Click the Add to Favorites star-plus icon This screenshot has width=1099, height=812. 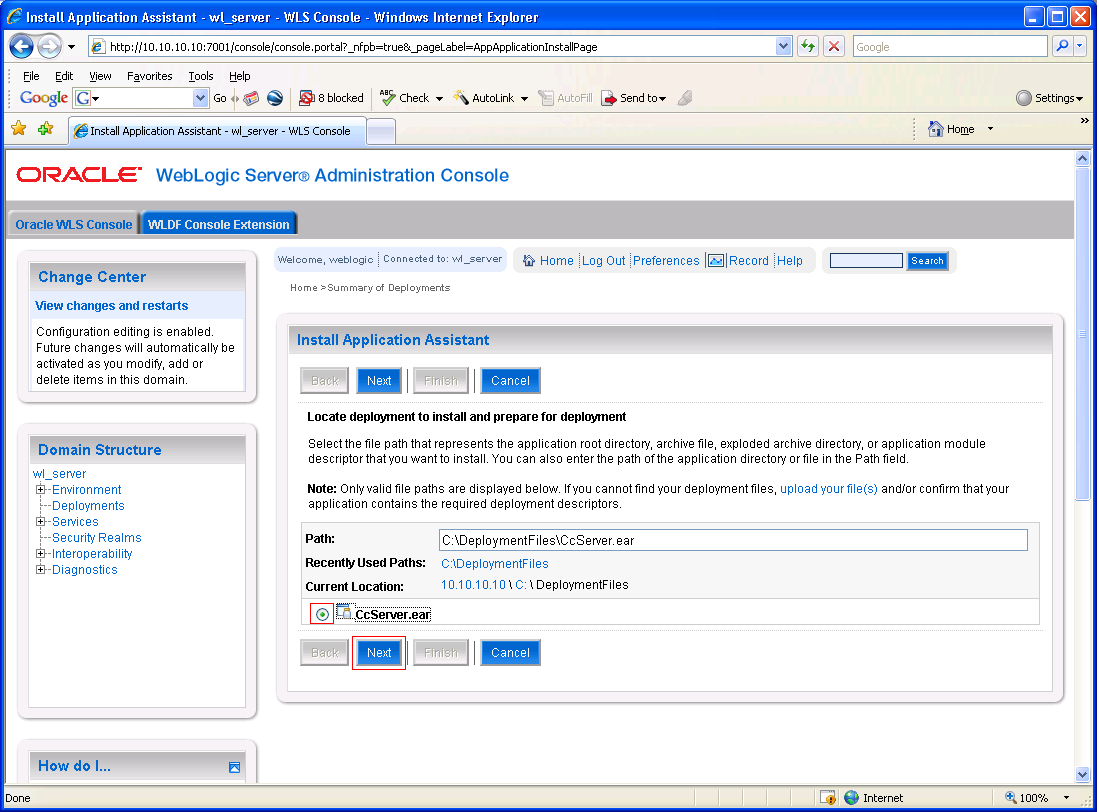point(46,129)
